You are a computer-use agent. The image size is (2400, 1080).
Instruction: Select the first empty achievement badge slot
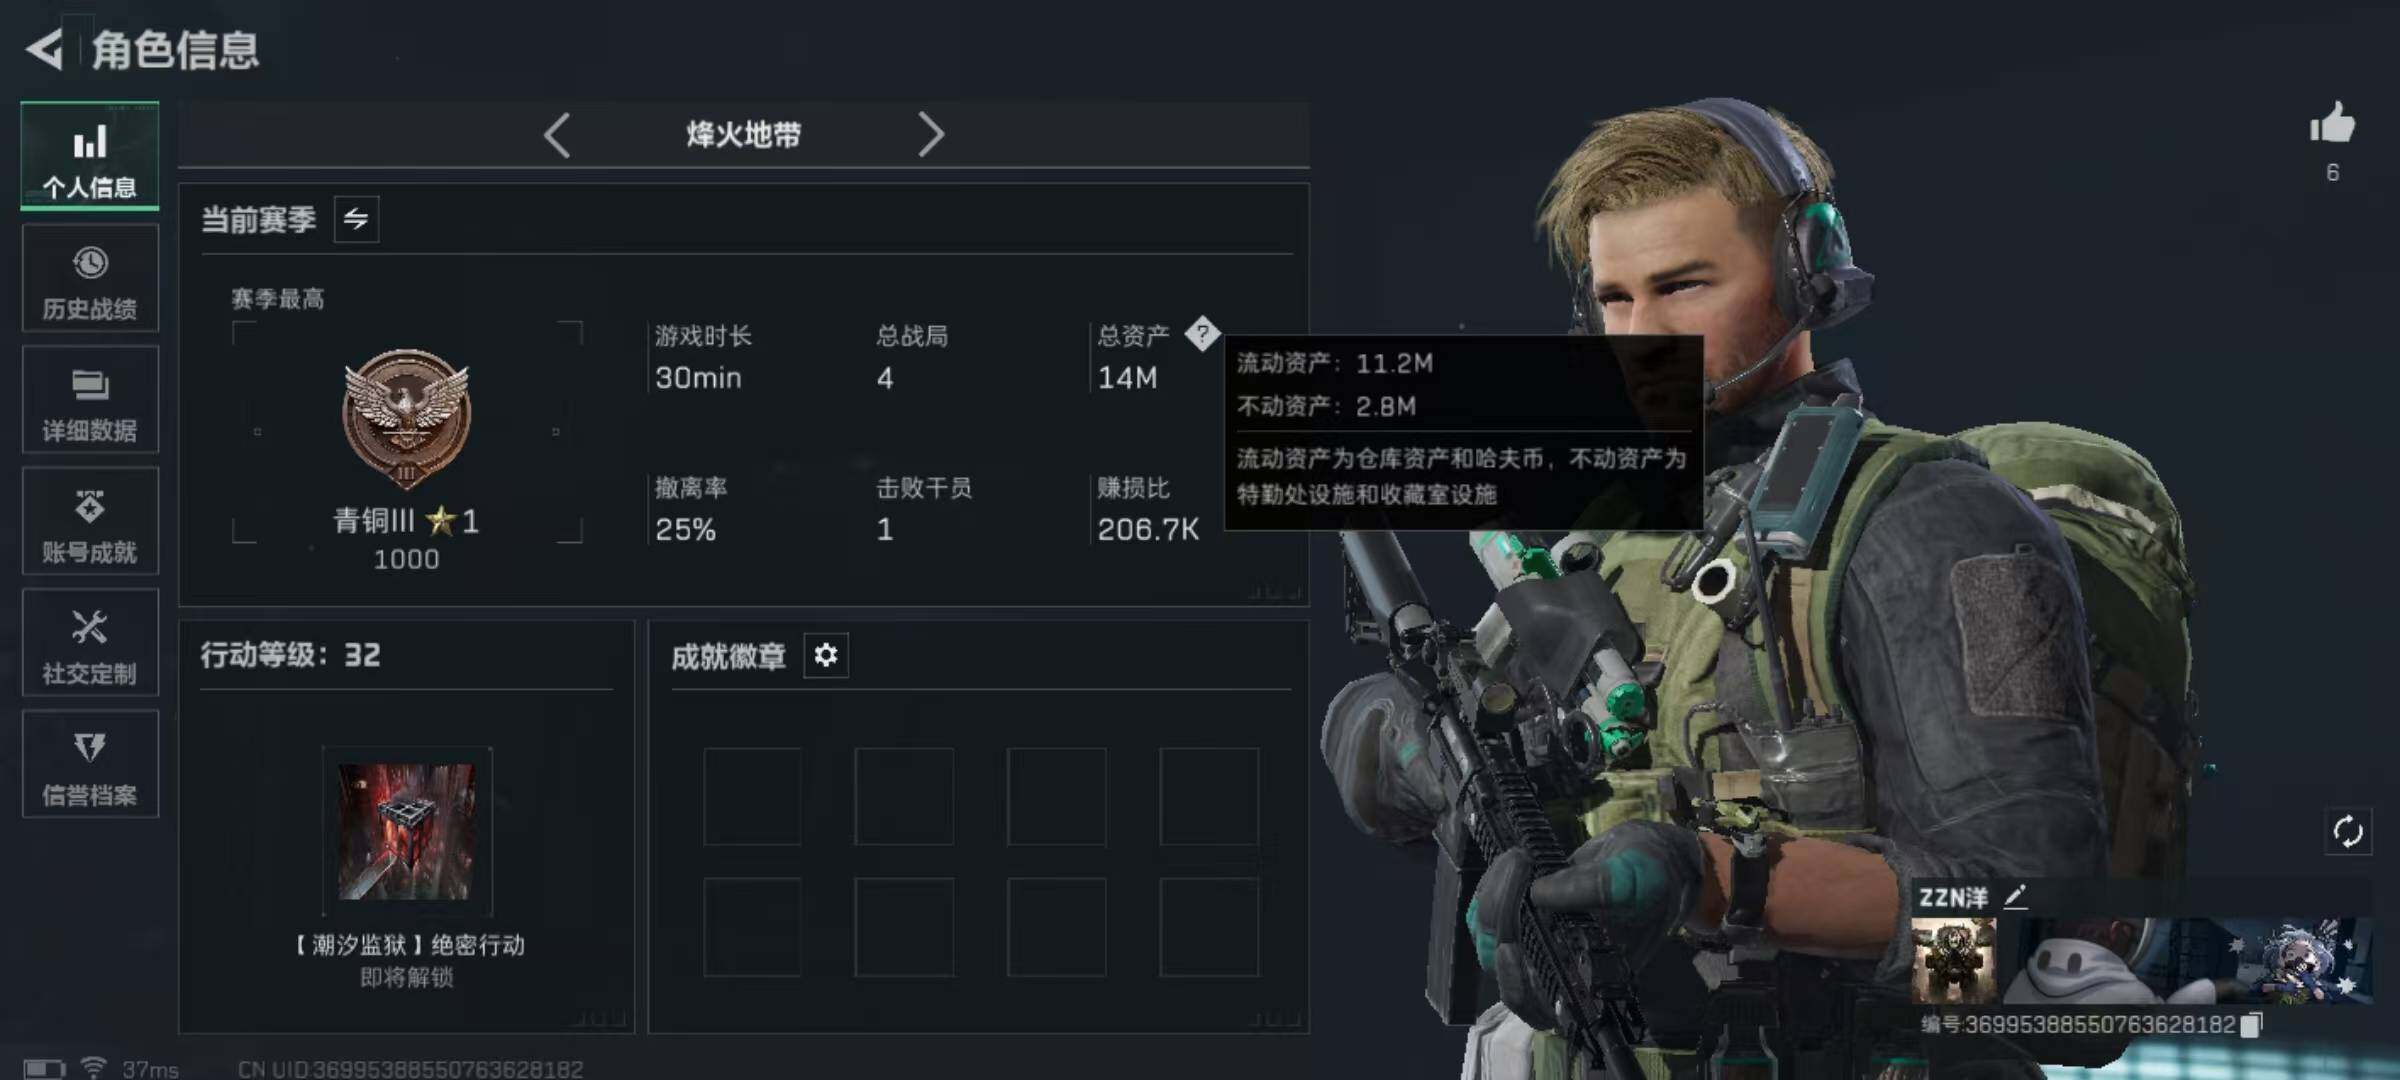[752, 797]
